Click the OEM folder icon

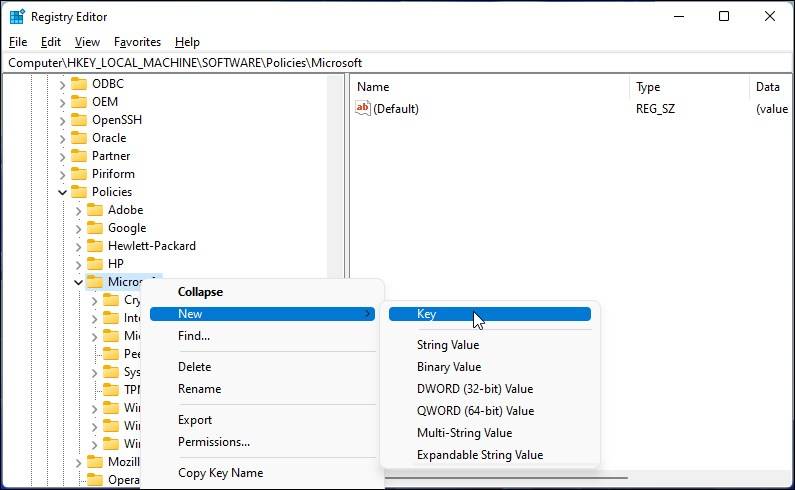coord(79,102)
